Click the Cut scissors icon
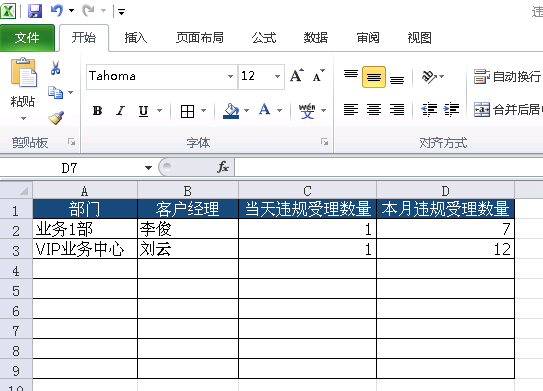 pos(55,68)
